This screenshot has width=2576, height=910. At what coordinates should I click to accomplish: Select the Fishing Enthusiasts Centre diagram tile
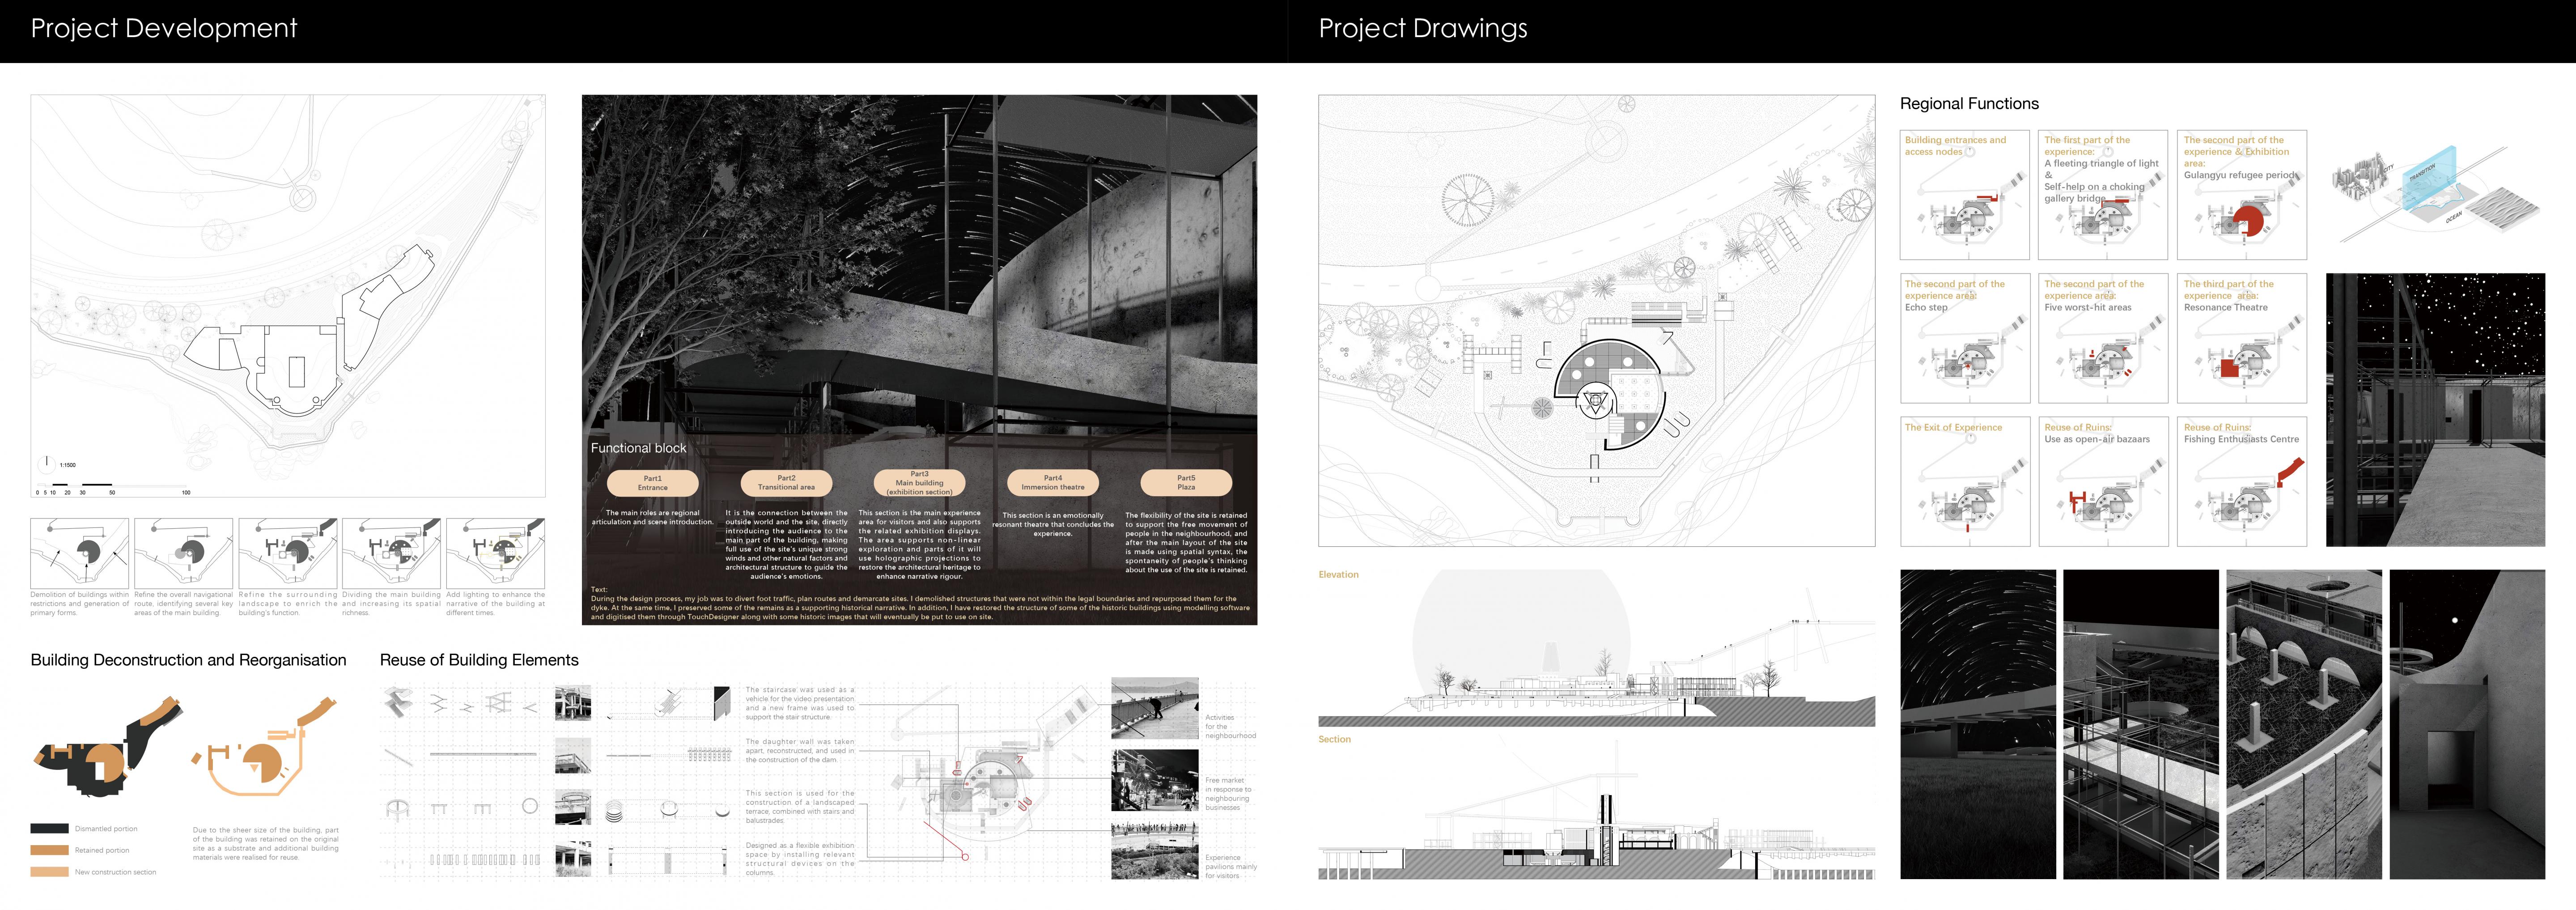click(x=2241, y=481)
